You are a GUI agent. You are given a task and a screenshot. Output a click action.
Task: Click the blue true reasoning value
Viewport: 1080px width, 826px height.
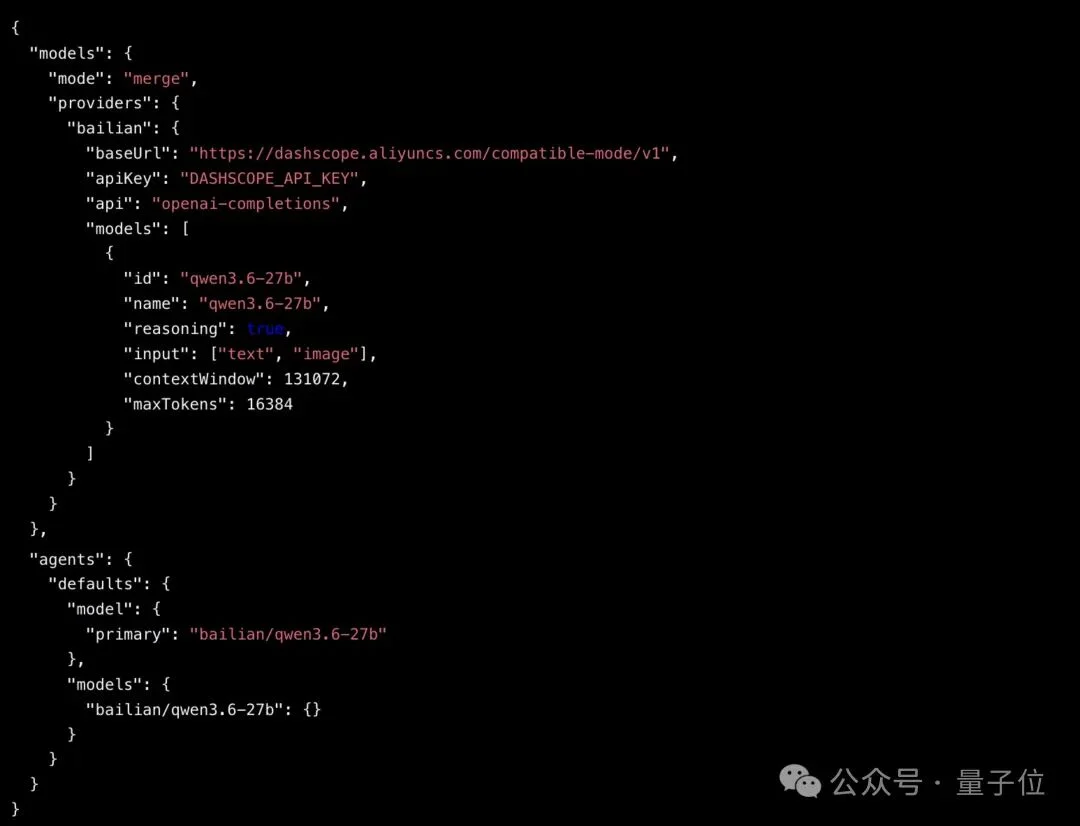pos(265,329)
